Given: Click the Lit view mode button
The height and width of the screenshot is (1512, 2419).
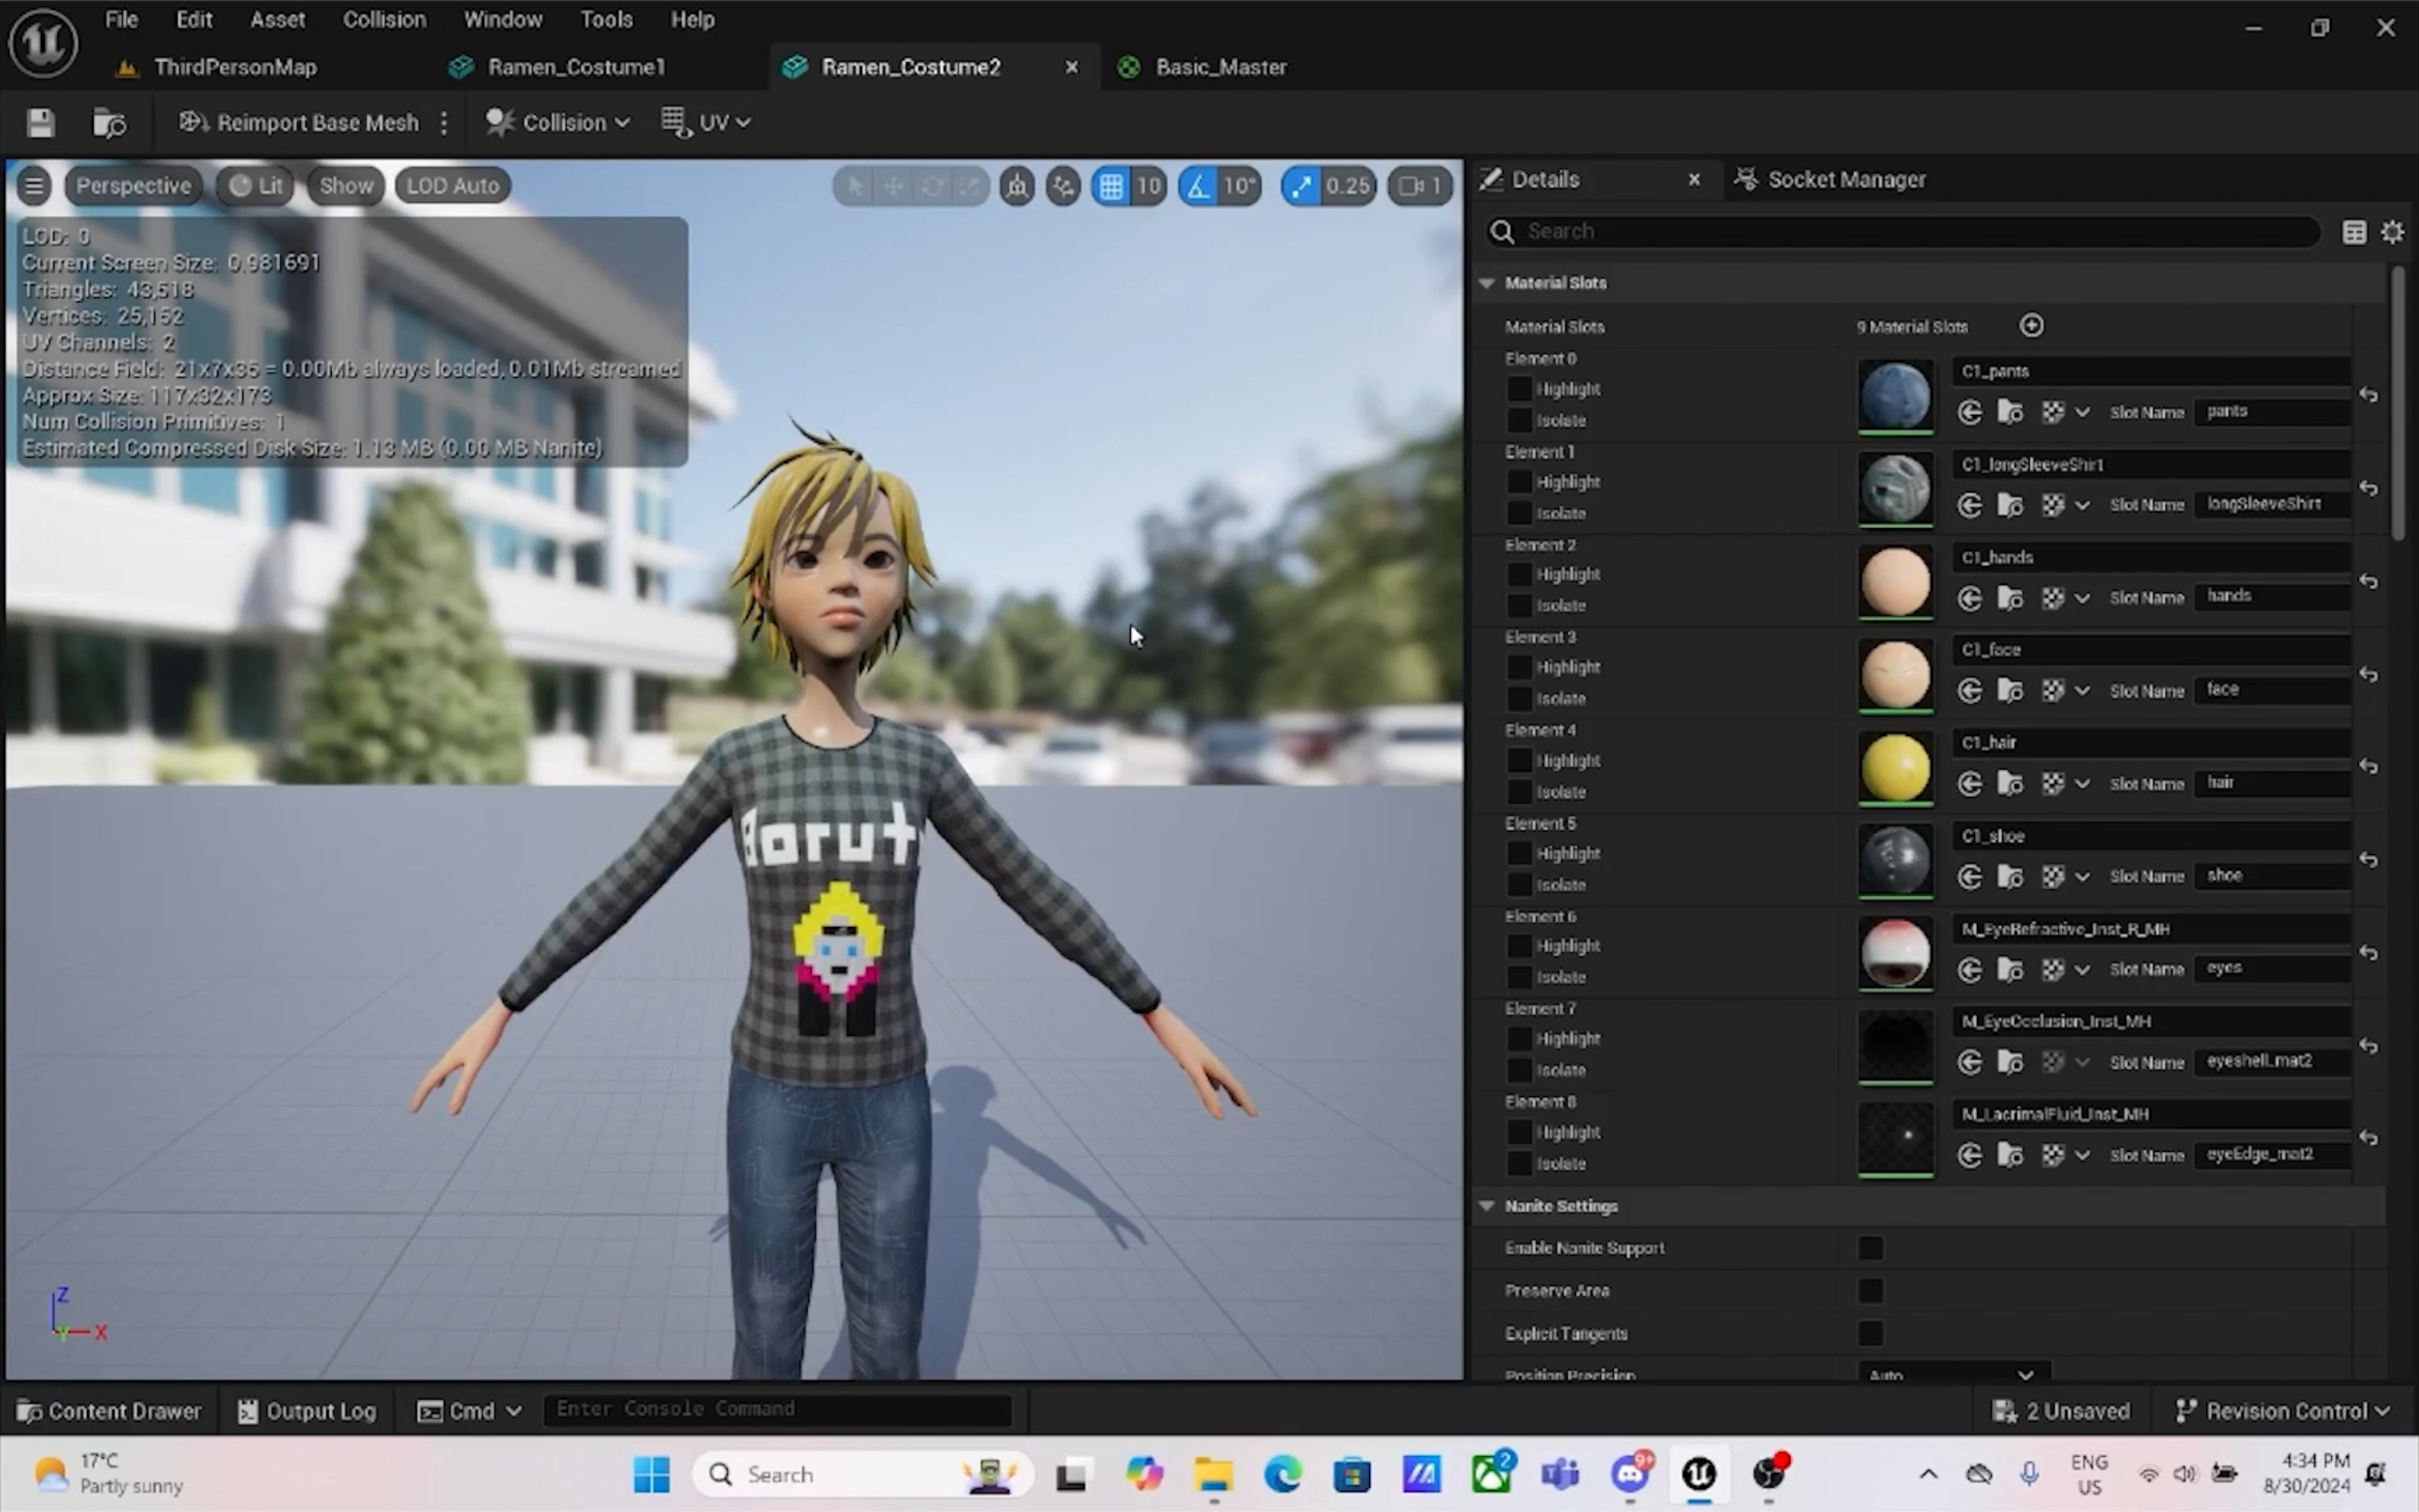Looking at the screenshot, I should [x=256, y=186].
